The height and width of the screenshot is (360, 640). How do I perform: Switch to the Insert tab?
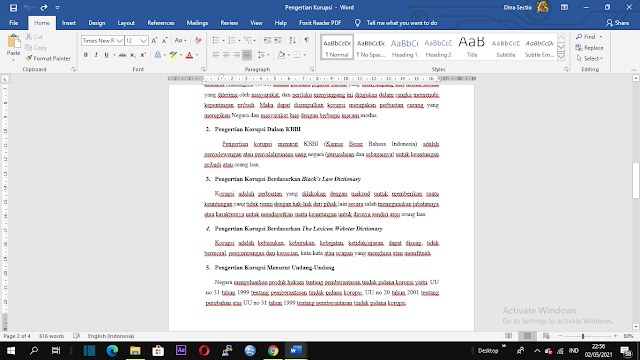pyautogui.click(x=69, y=23)
